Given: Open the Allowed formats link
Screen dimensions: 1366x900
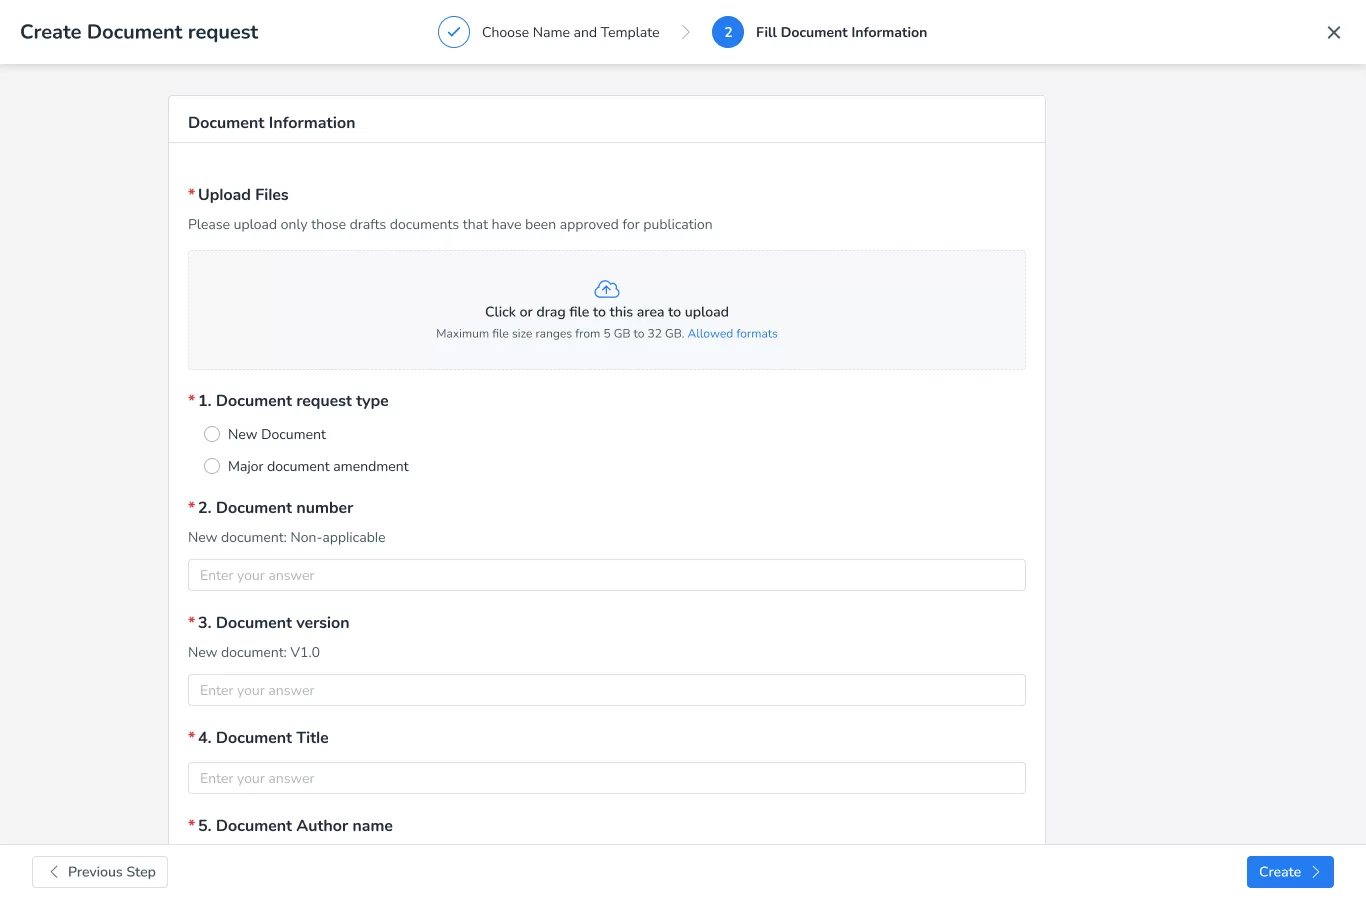Looking at the screenshot, I should 733,334.
